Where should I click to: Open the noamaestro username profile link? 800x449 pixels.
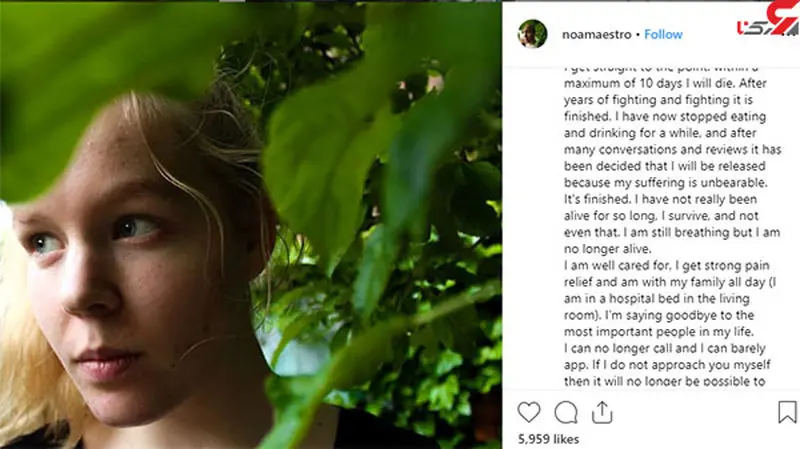pyautogui.click(x=596, y=34)
